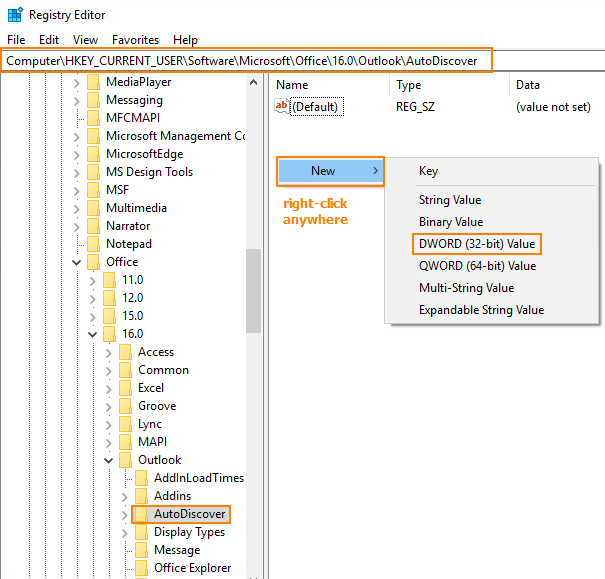Select the Multimedia tree item
The height and width of the screenshot is (579, 605).
136,208
